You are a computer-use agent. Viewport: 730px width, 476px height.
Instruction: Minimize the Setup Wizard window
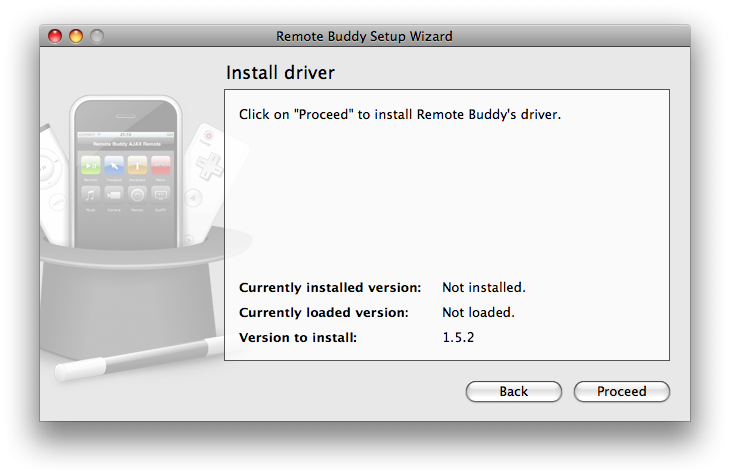pyautogui.click(x=76, y=36)
